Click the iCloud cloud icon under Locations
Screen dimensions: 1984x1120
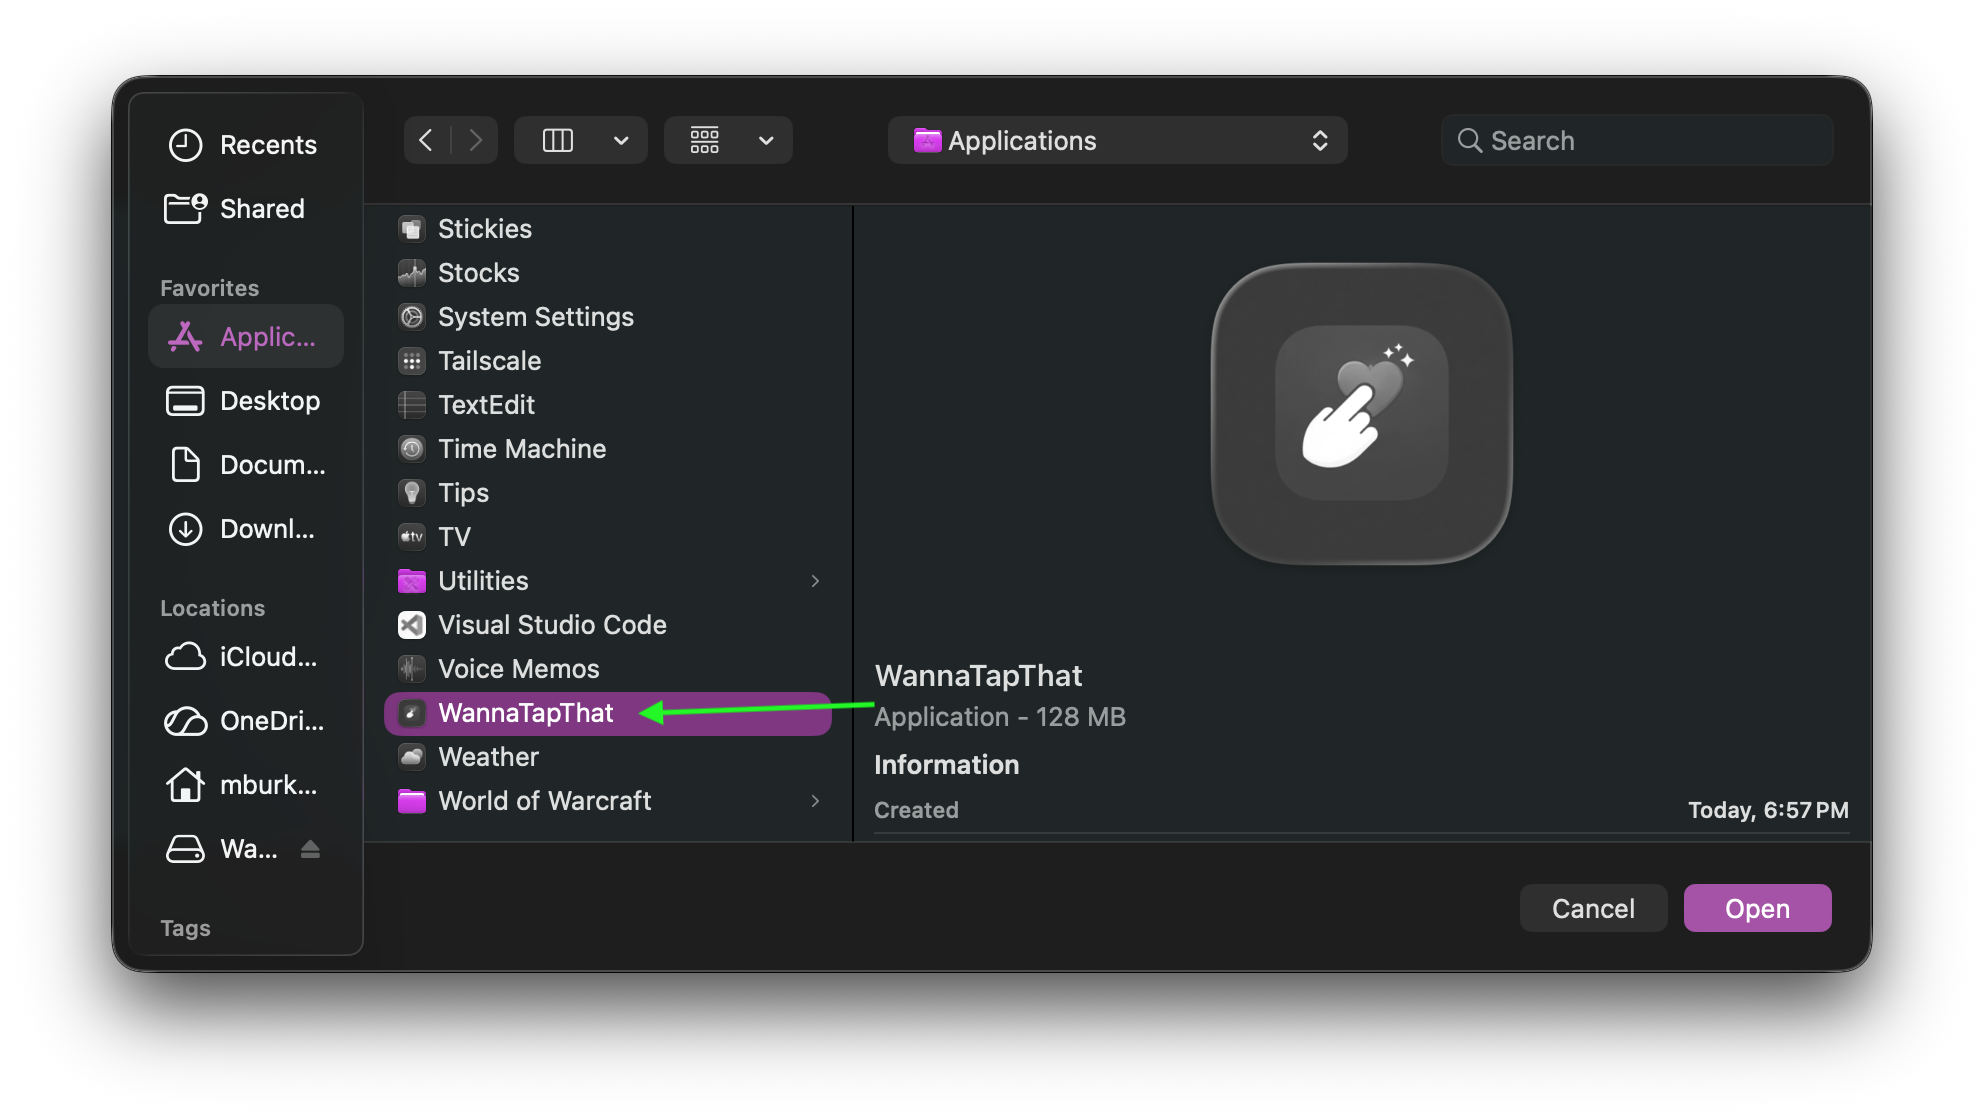coord(185,657)
